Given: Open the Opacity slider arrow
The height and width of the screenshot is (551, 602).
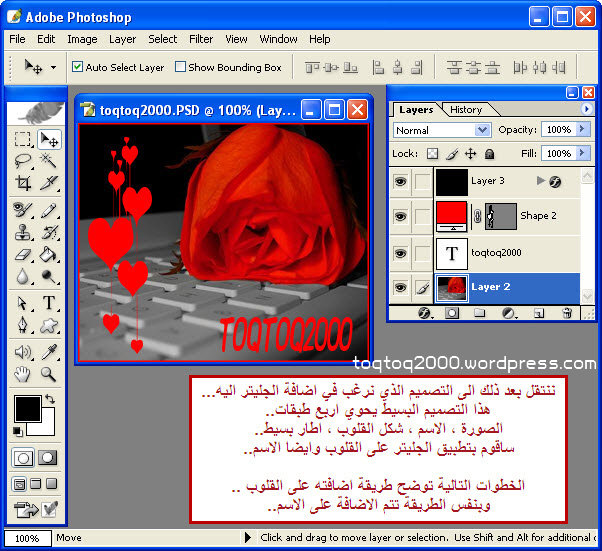Looking at the screenshot, I should 583,130.
